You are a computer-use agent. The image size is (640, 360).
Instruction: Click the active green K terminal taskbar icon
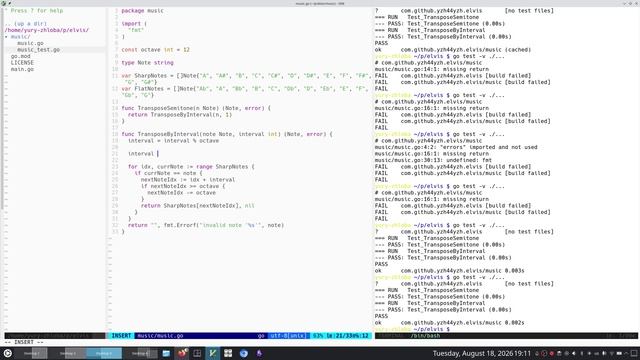coord(213,353)
